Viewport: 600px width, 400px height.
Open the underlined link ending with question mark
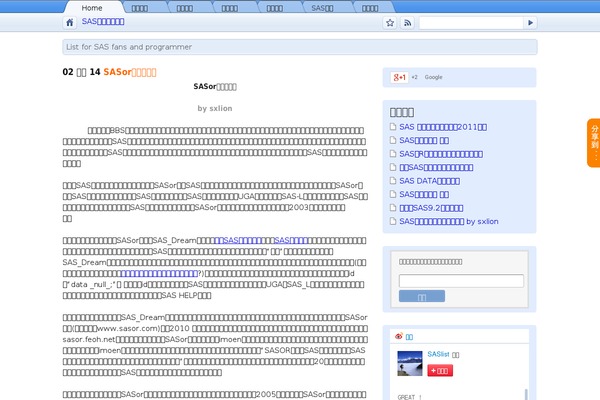[x=161, y=273]
